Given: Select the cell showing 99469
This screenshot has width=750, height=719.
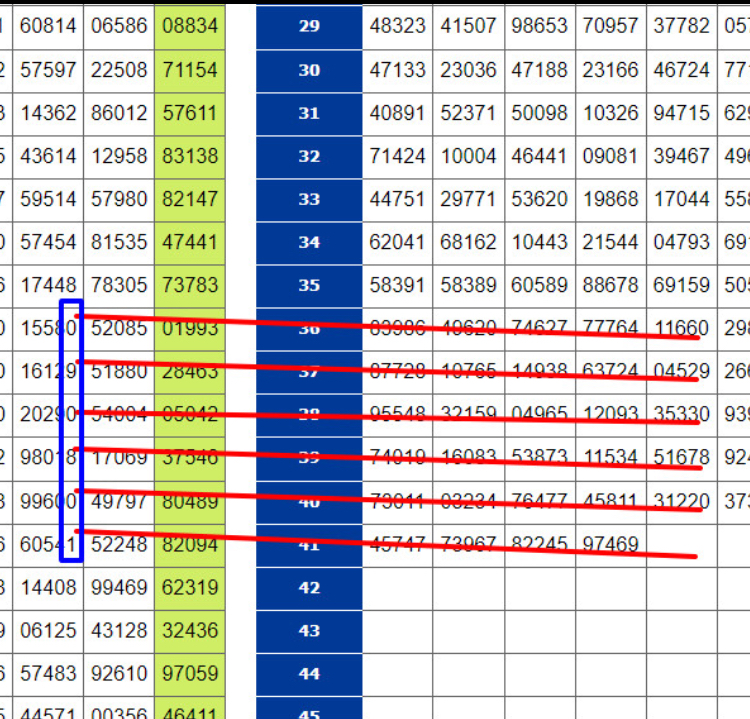Looking at the screenshot, I should tap(118, 588).
